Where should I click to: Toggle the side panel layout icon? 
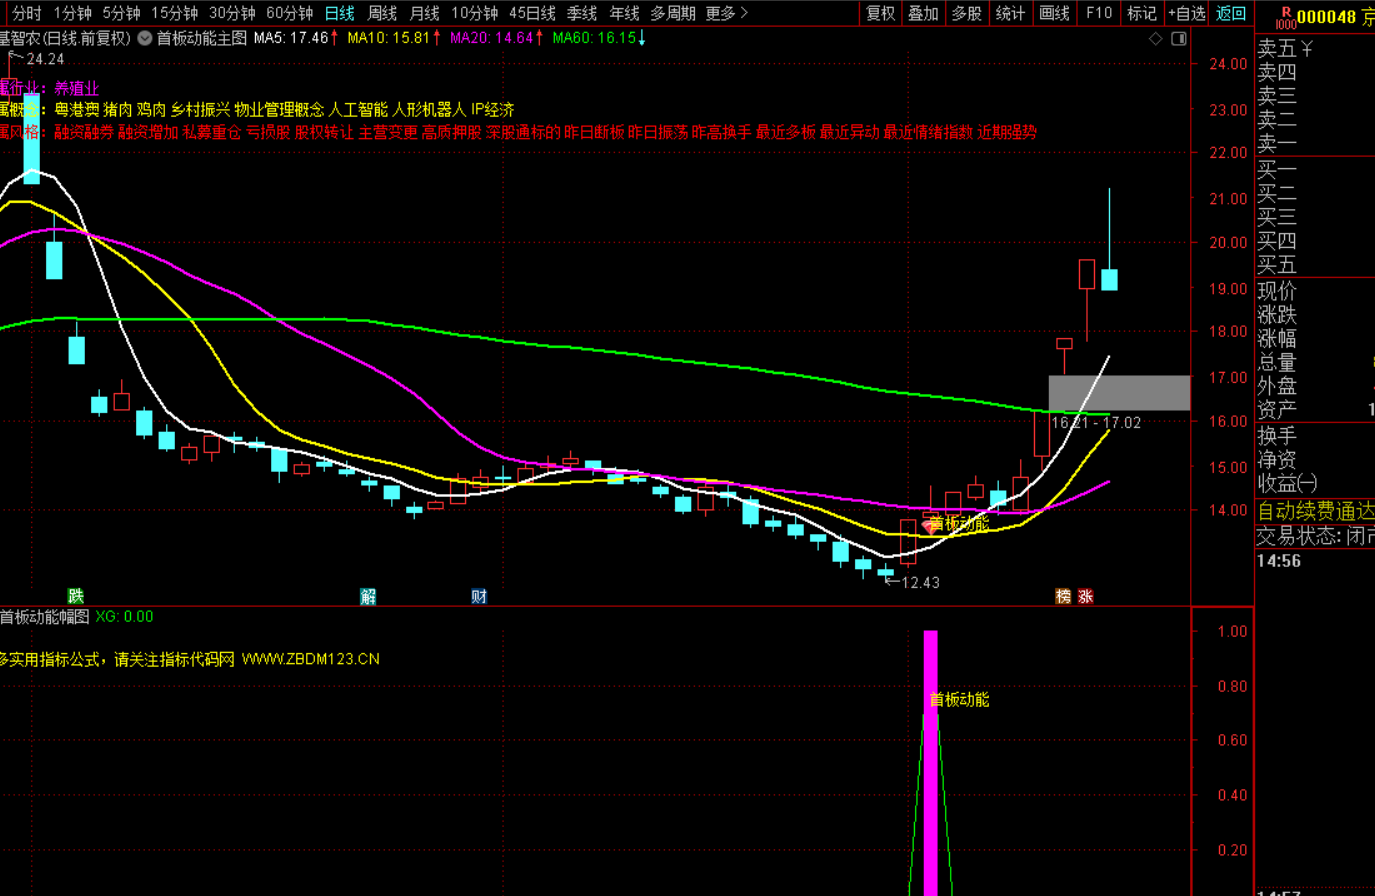1180,39
